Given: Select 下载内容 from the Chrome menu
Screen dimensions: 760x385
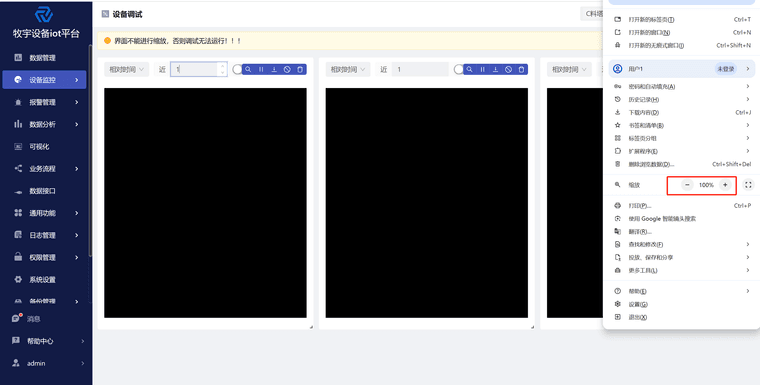Looking at the screenshot, I should pos(681,112).
